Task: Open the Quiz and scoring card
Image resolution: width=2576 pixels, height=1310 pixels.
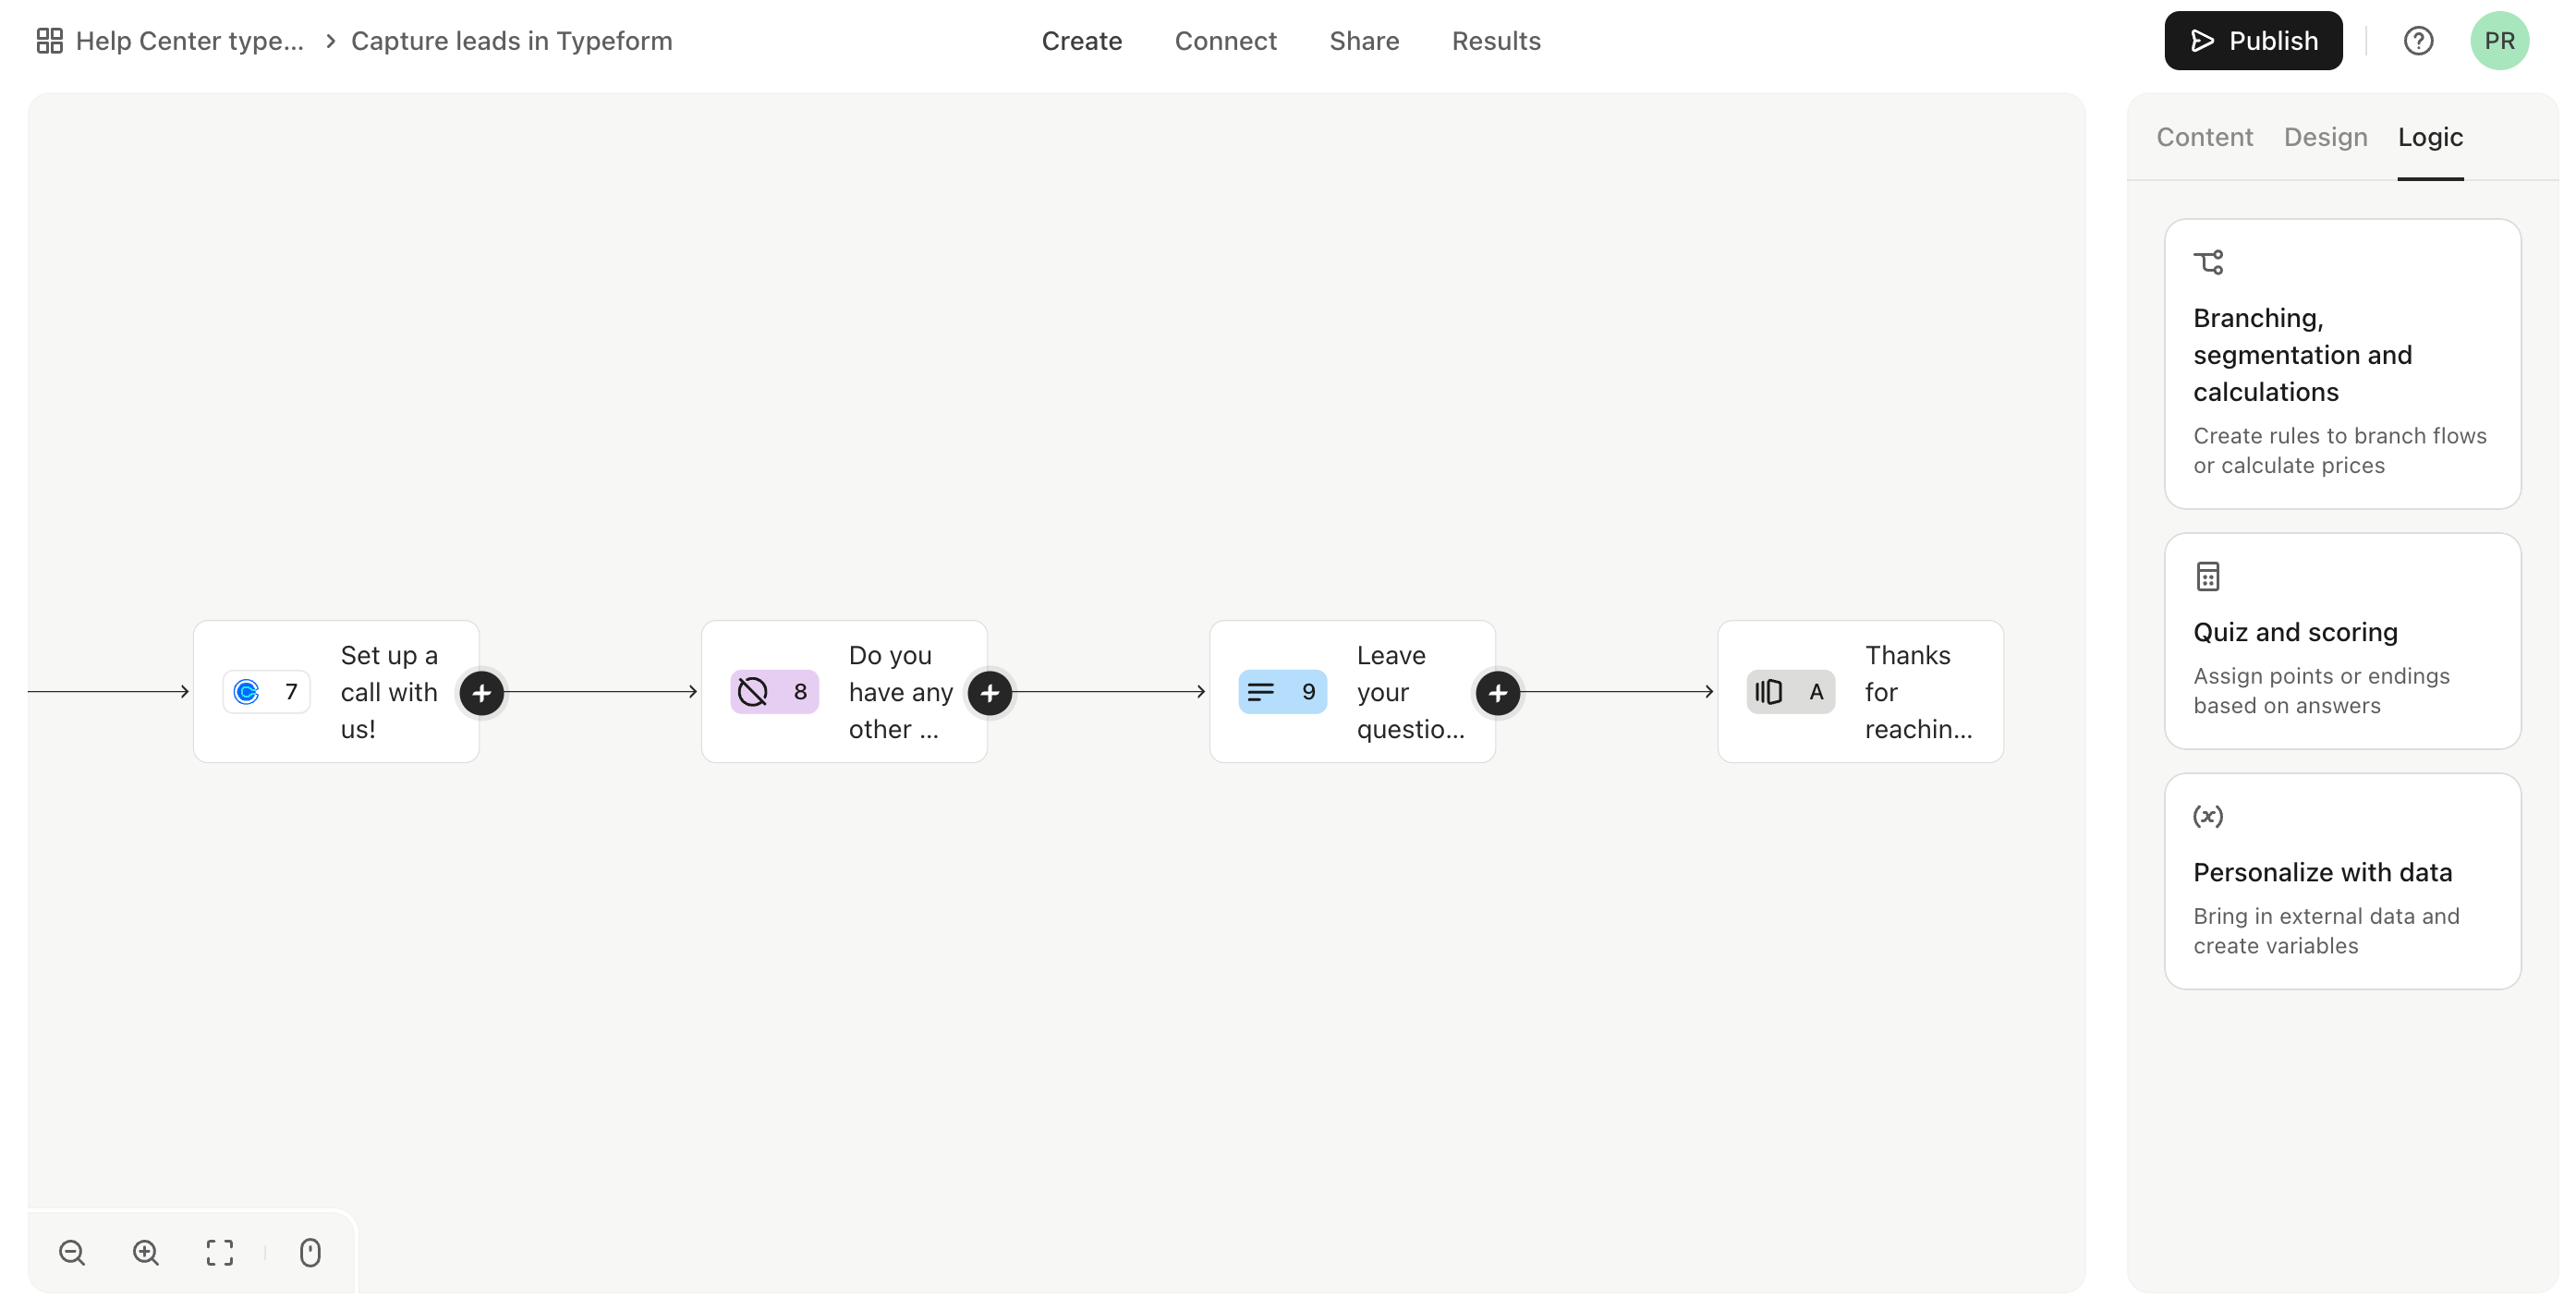Action: (2342, 641)
